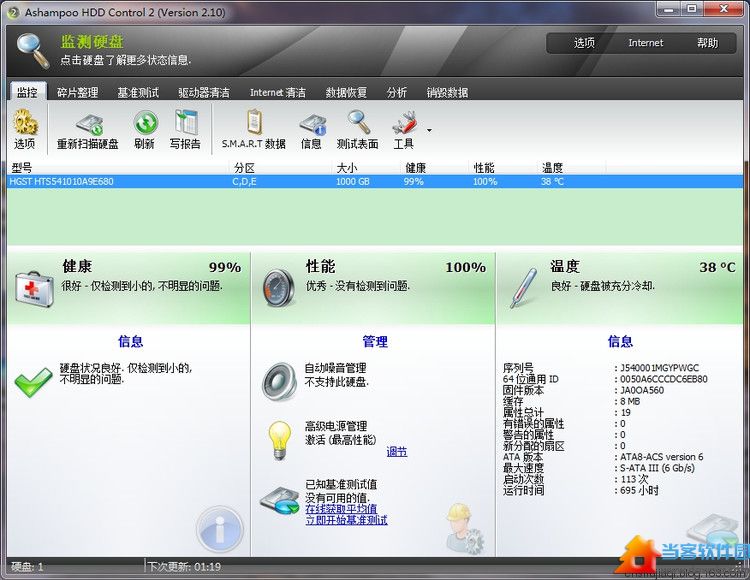Click firmware value JA0OA560
This screenshot has height=580, width=750.
[x=642, y=390]
